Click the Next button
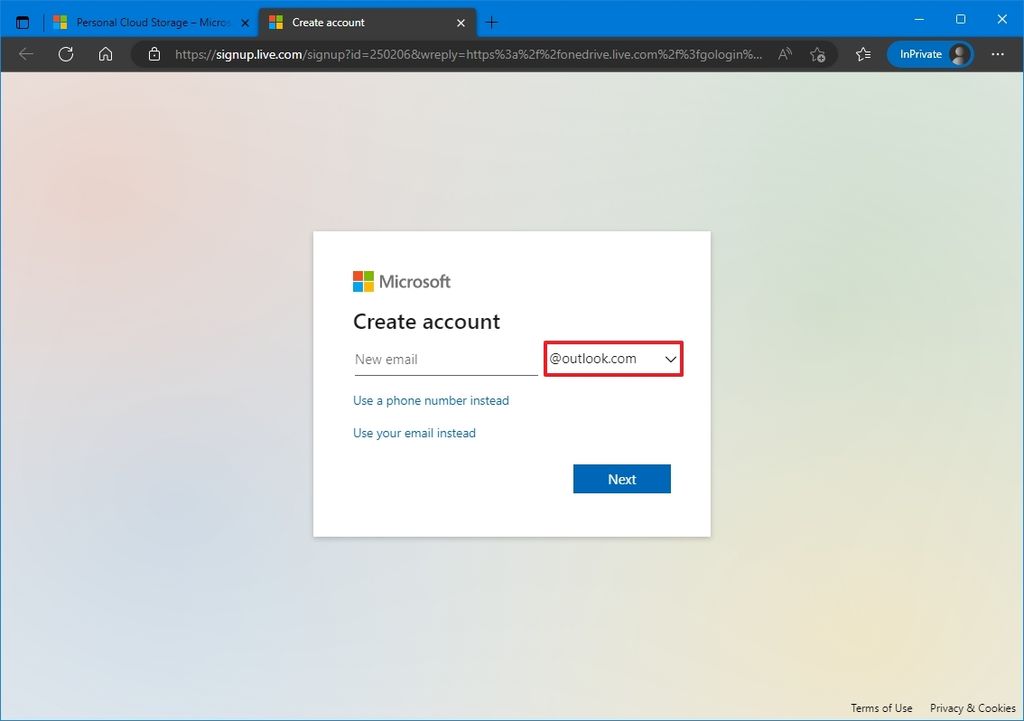This screenshot has height=721, width=1024. coord(621,479)
